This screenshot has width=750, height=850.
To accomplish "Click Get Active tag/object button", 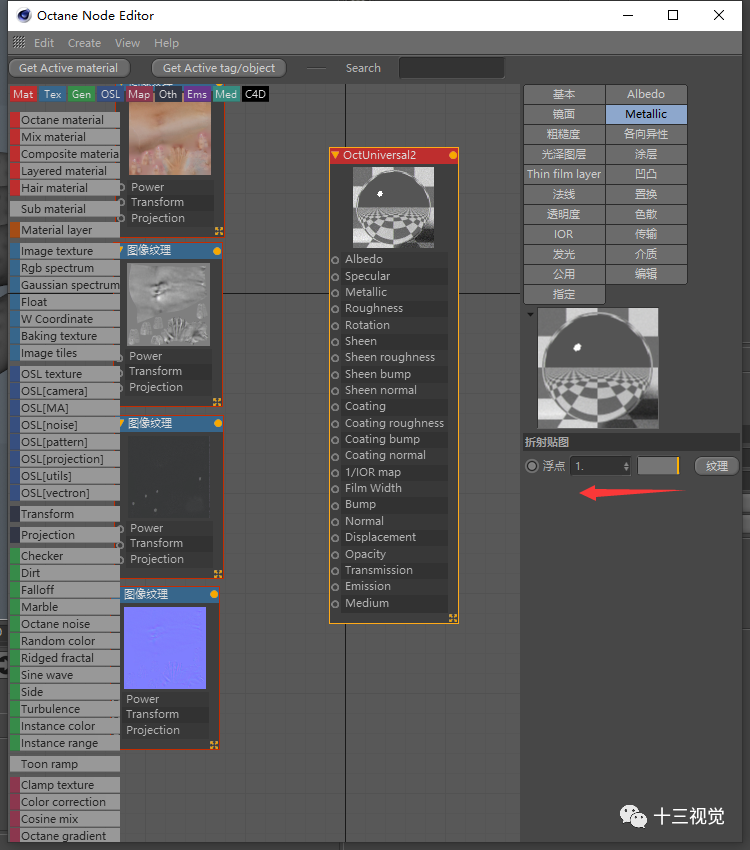I will [x=219, y=68].
